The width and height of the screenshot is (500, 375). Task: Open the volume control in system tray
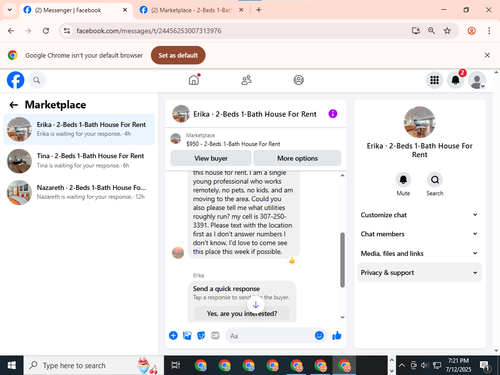point(424,365)
